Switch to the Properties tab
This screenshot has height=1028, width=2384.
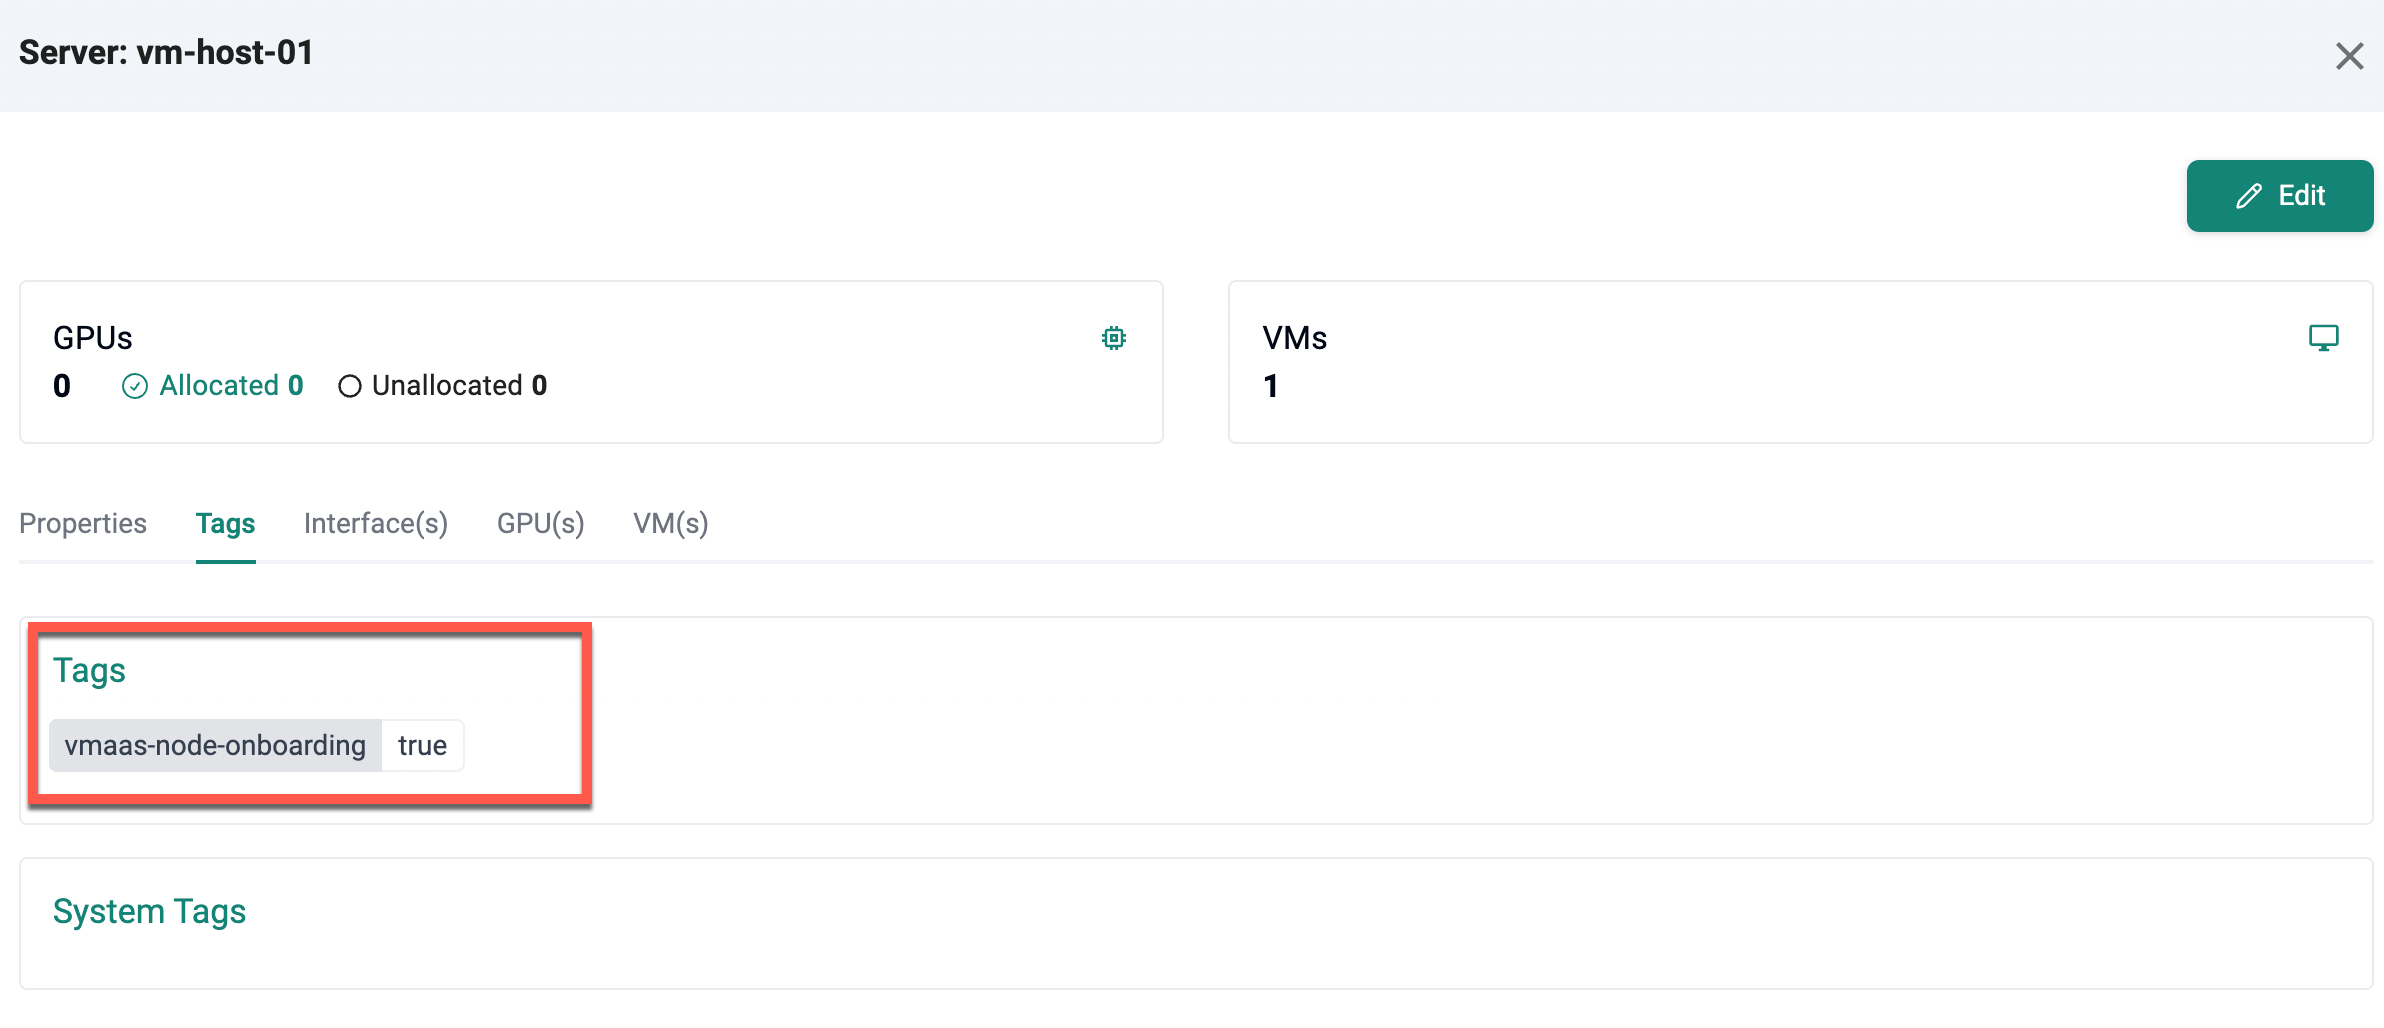83,523
